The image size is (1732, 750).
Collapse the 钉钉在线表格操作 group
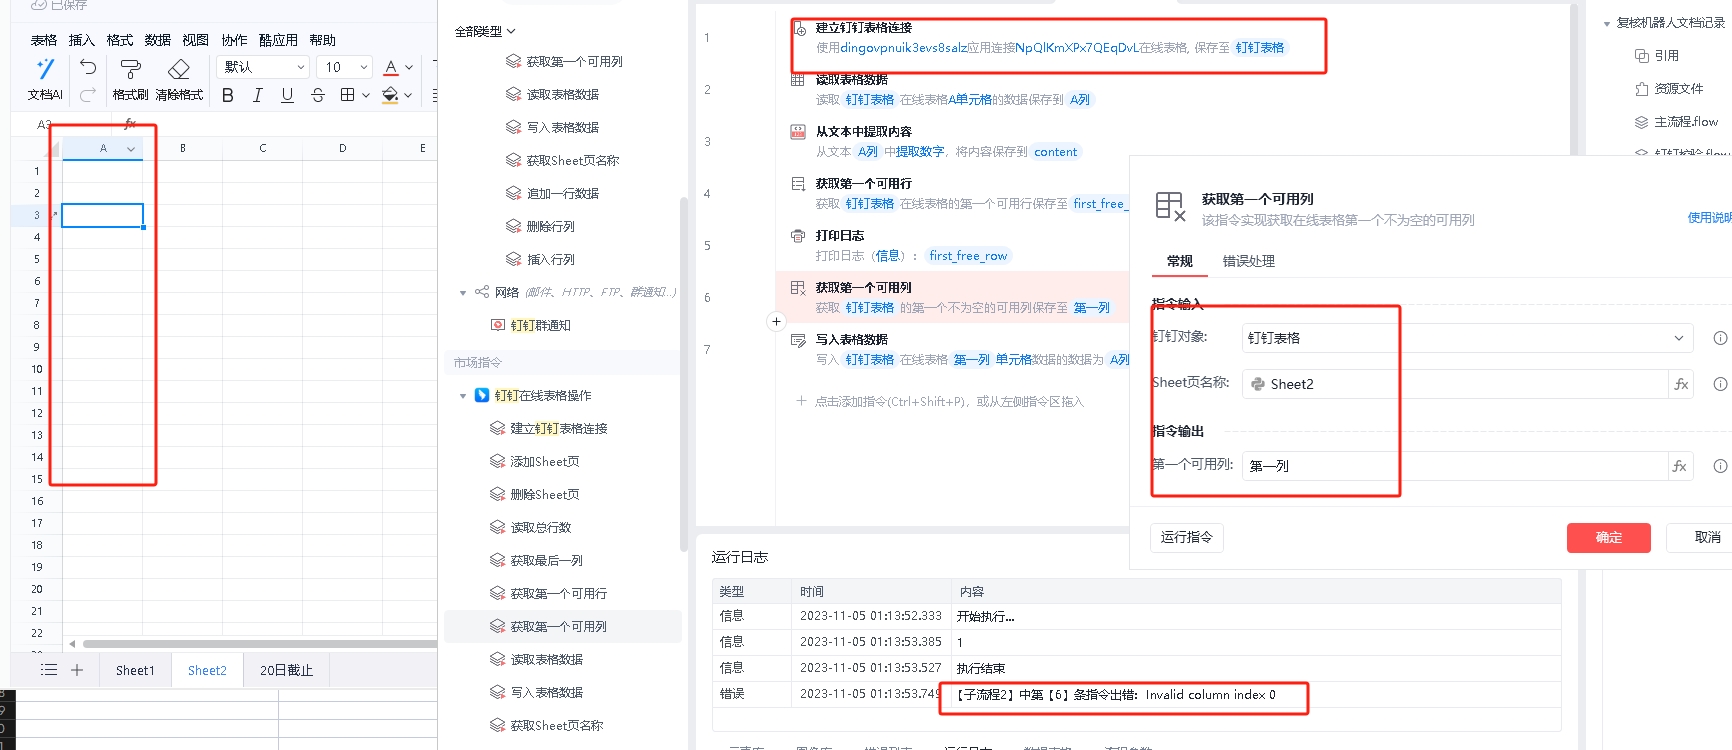pyautogui.click(x=463, y=396)
